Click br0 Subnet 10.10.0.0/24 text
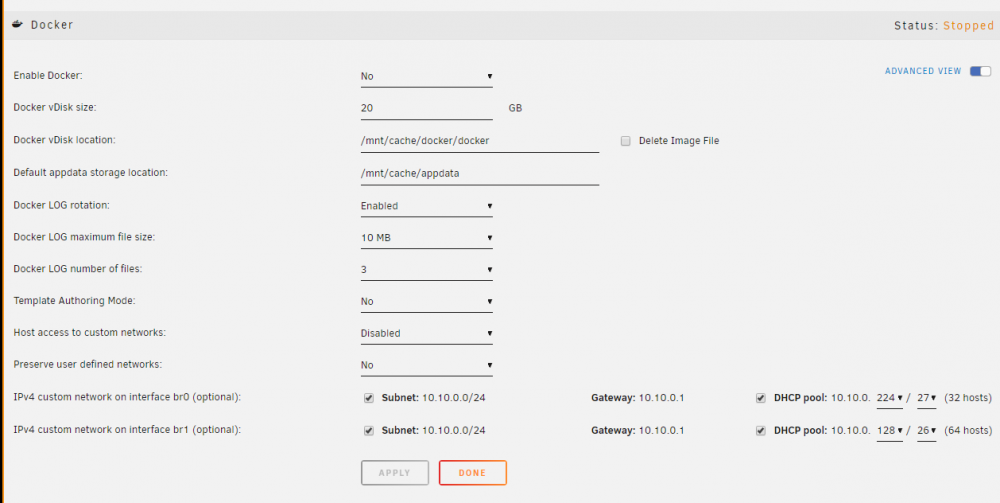1000x503 pixels. (434, 398)
